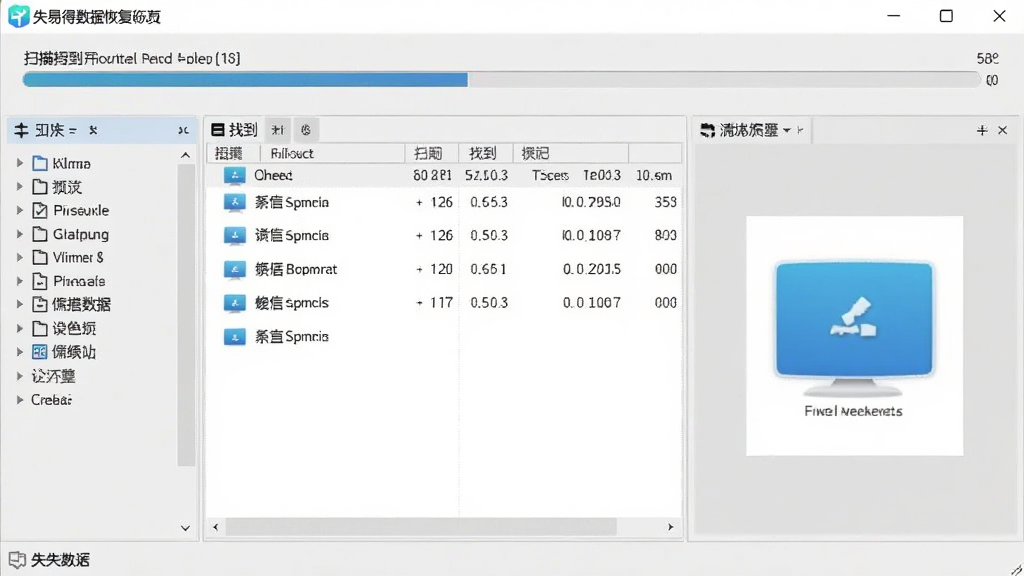
Task: Select the Oheed list row
Action: (x=444, y=175)
